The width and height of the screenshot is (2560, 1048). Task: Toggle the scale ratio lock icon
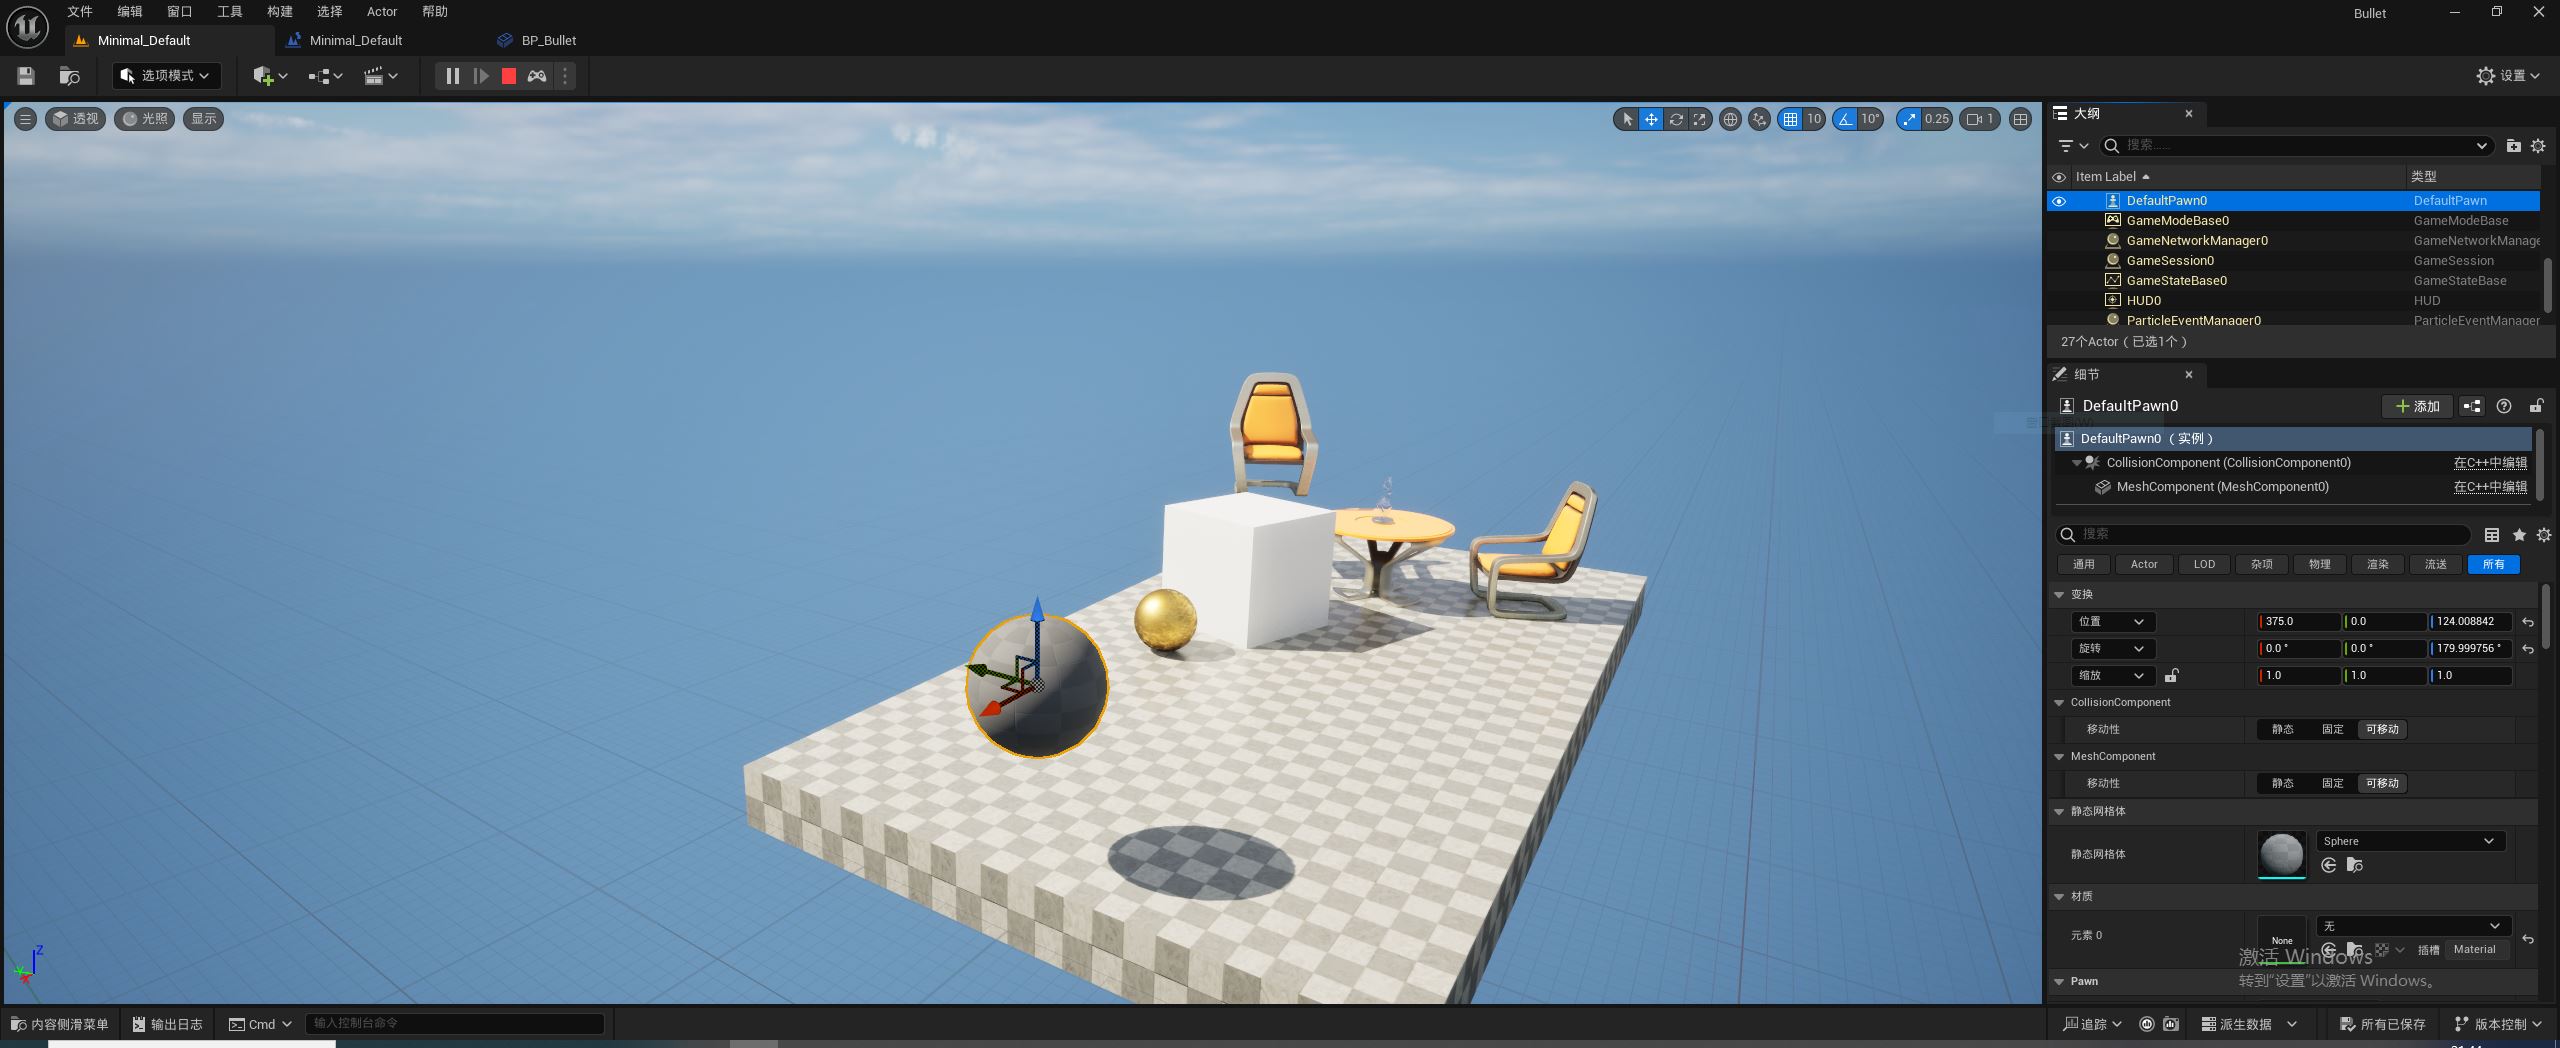tap(2171, 676)
